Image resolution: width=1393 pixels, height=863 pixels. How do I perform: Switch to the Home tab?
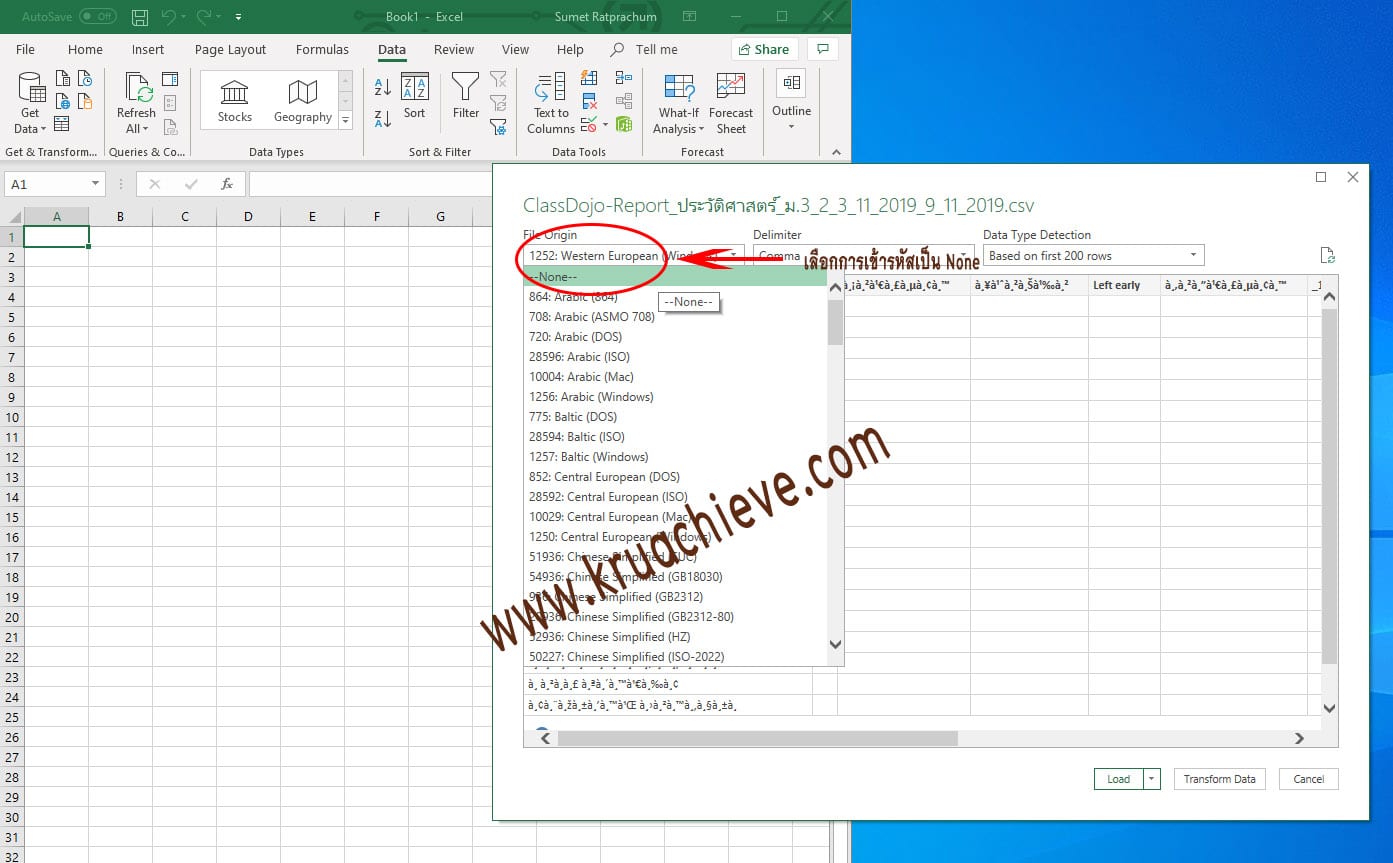click(85, 49)
